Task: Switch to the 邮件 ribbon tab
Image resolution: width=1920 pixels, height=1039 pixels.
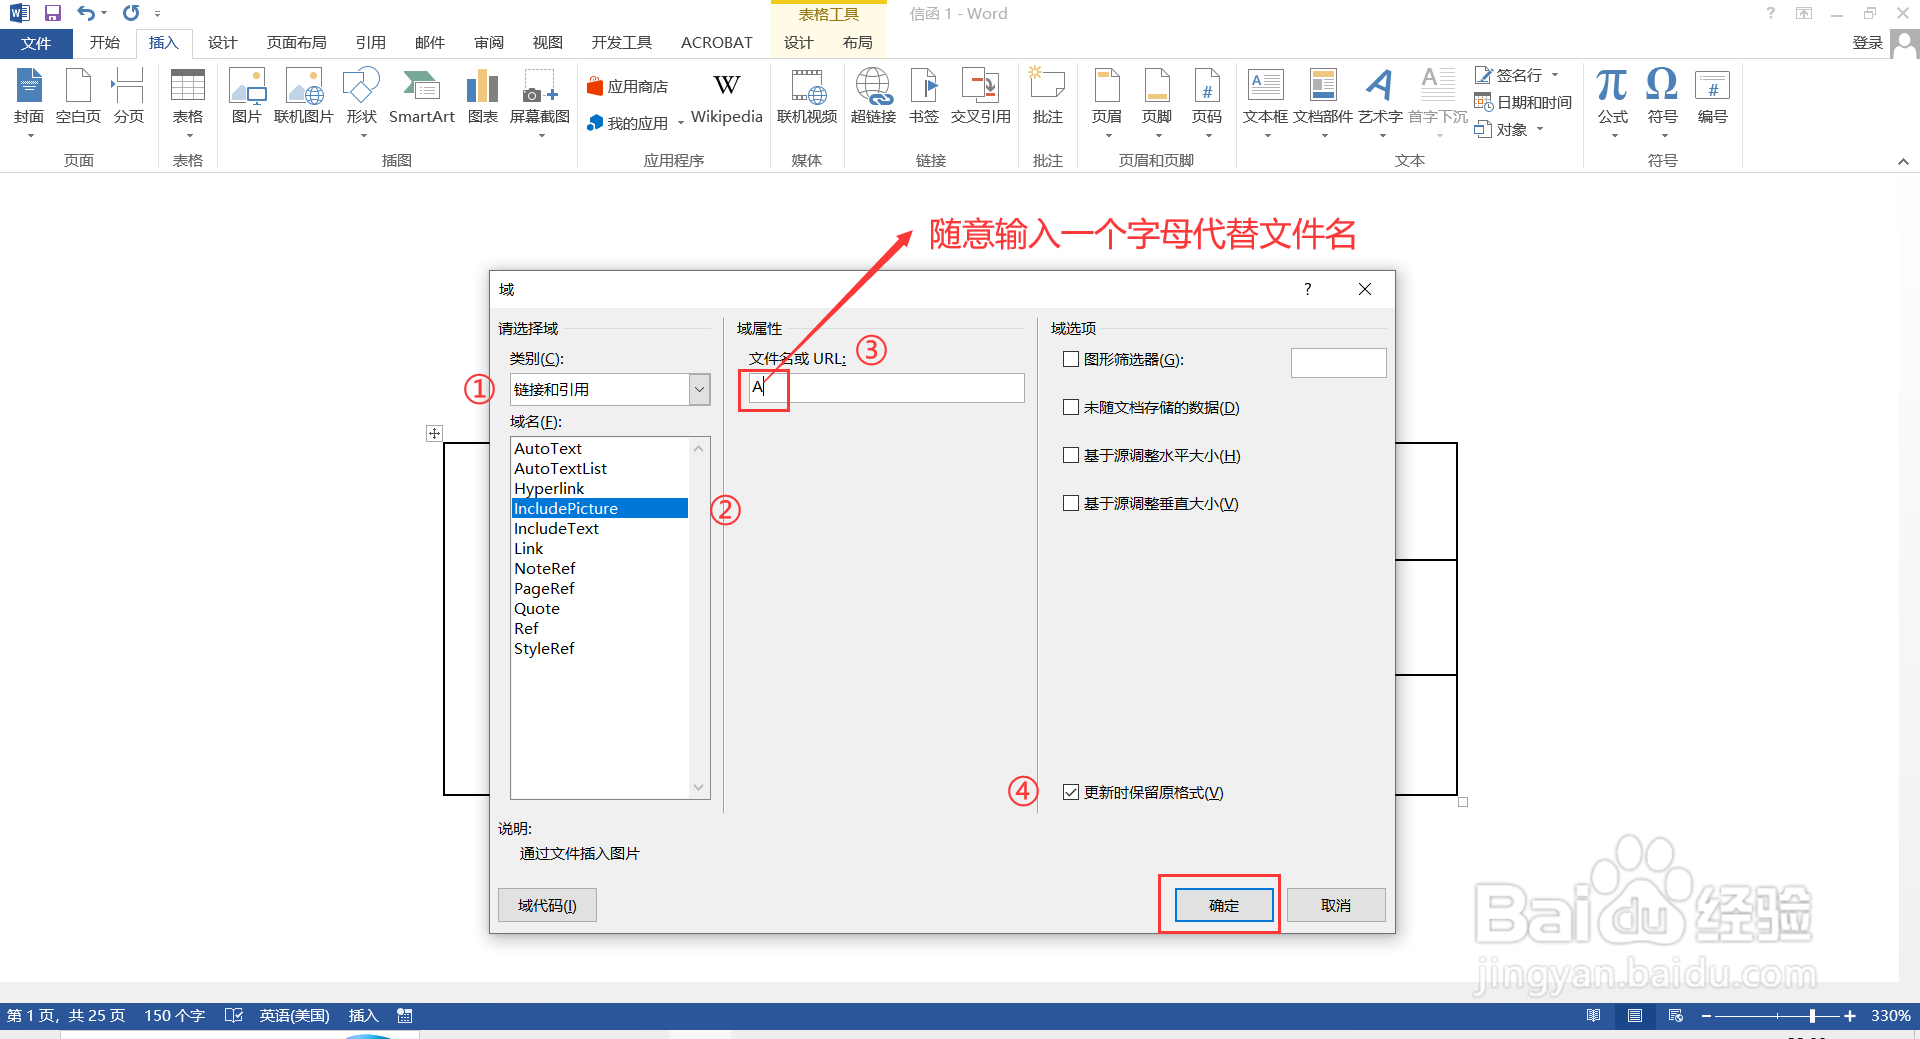Action: pyautogui.click(x=429, y=42)
